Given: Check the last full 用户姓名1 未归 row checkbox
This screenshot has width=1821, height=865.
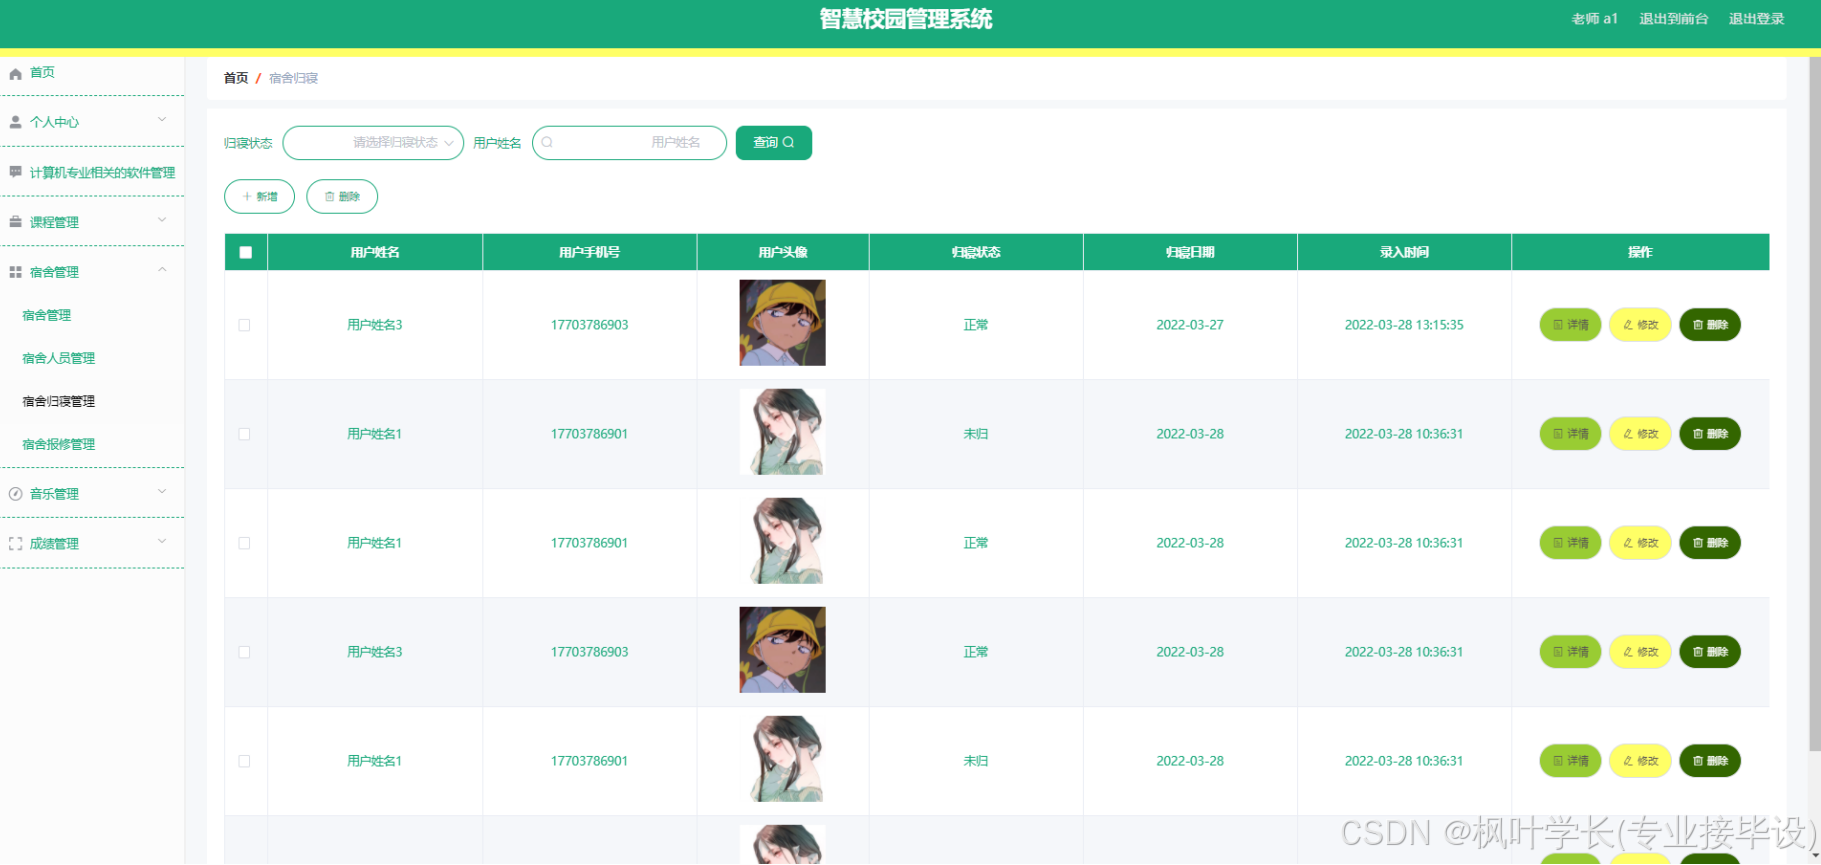Looking at the screenshot, I should coord(245,761).
